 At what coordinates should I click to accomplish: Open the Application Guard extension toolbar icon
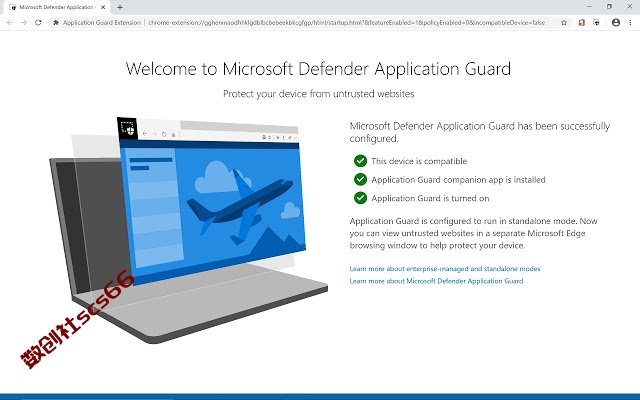pyautogui.click(x=596, y=23)
